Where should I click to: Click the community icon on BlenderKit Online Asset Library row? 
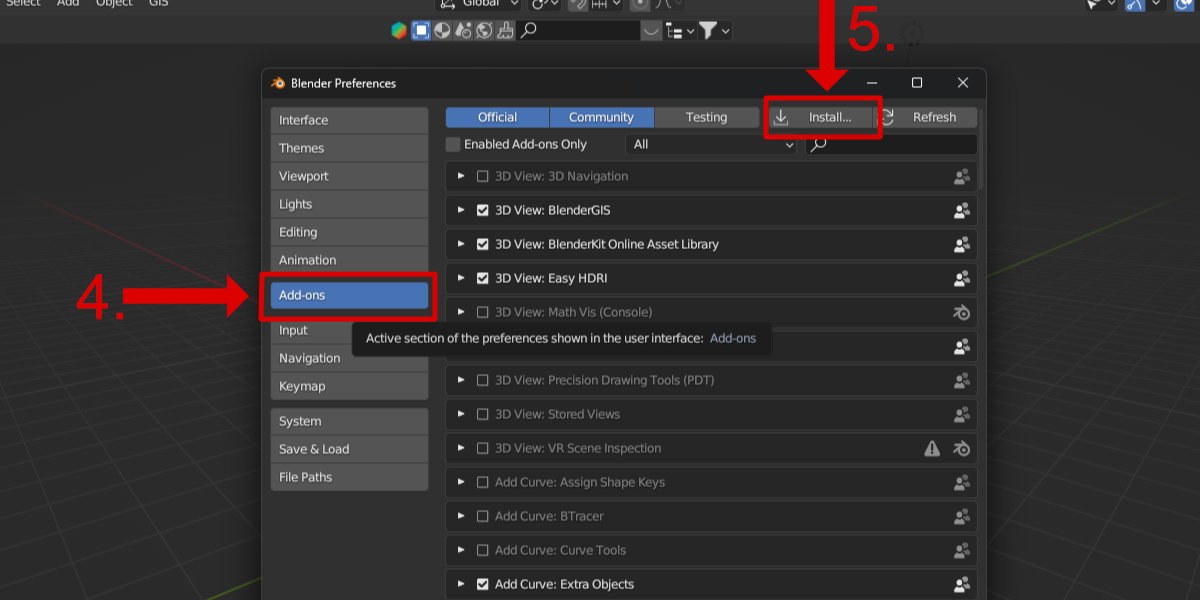(x=962, y=244)
